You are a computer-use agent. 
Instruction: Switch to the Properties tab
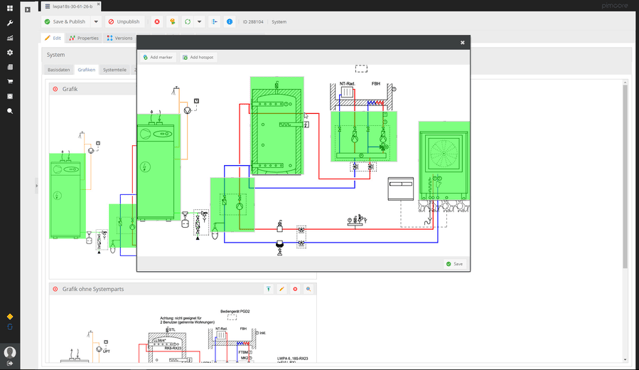(x=84, y=38)
